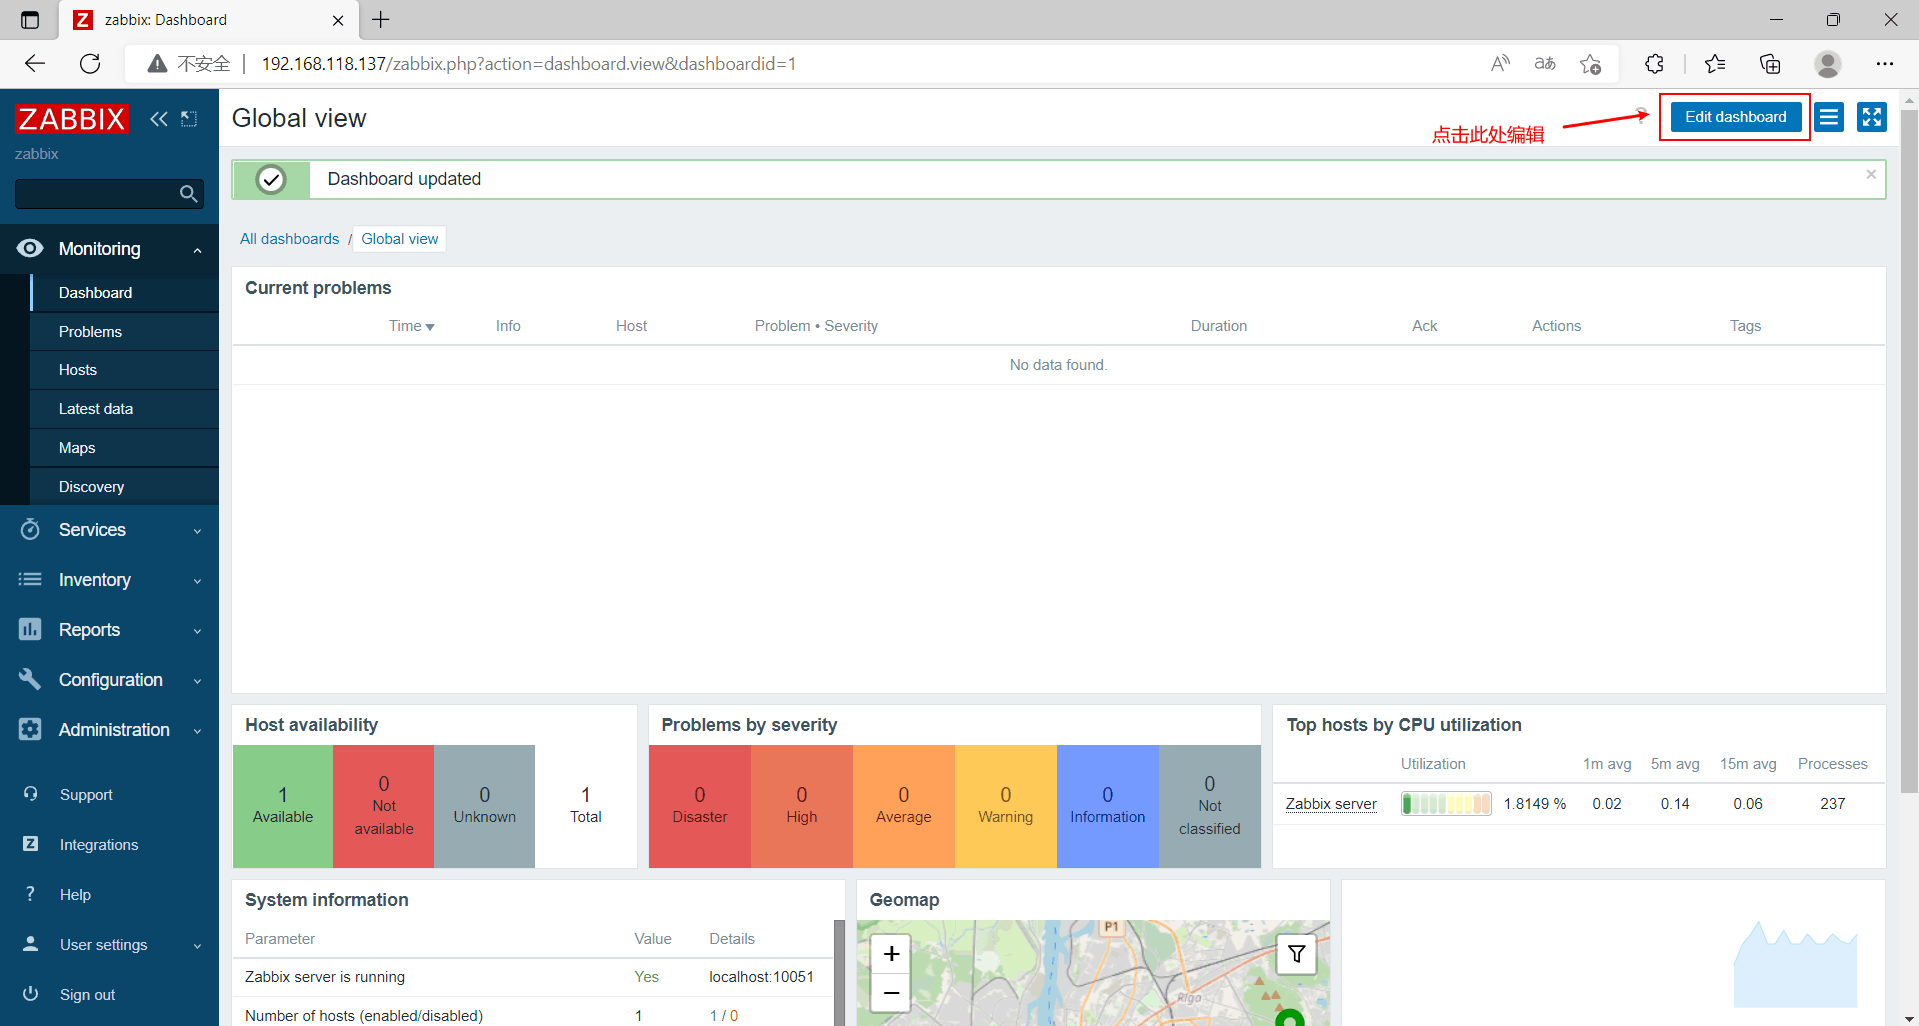Open browser profile avatar
This screenshot has width=1919, height=1026.
pos(1828,64)
